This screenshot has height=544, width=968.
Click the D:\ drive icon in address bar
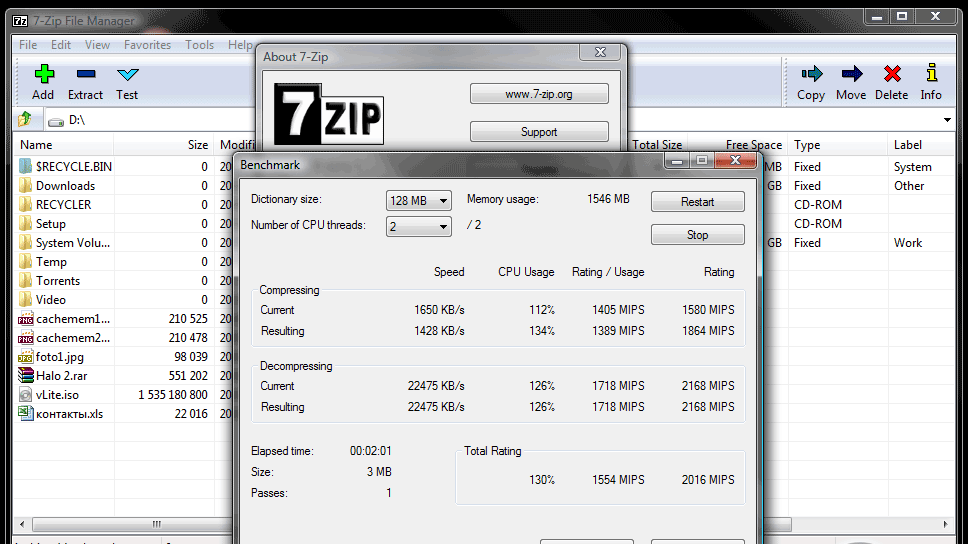[56, 122]
